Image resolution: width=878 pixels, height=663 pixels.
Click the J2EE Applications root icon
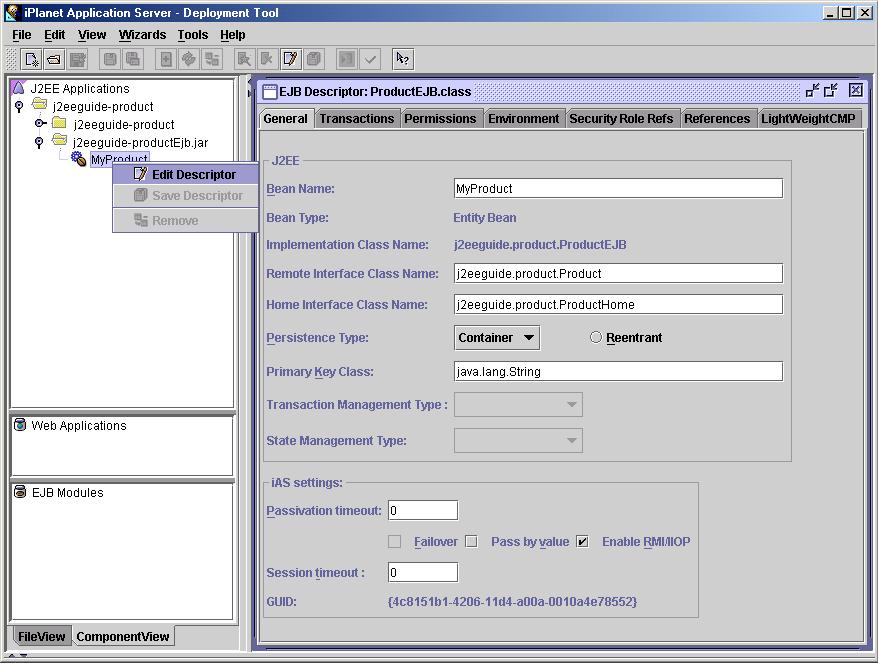tap(18, 88)
